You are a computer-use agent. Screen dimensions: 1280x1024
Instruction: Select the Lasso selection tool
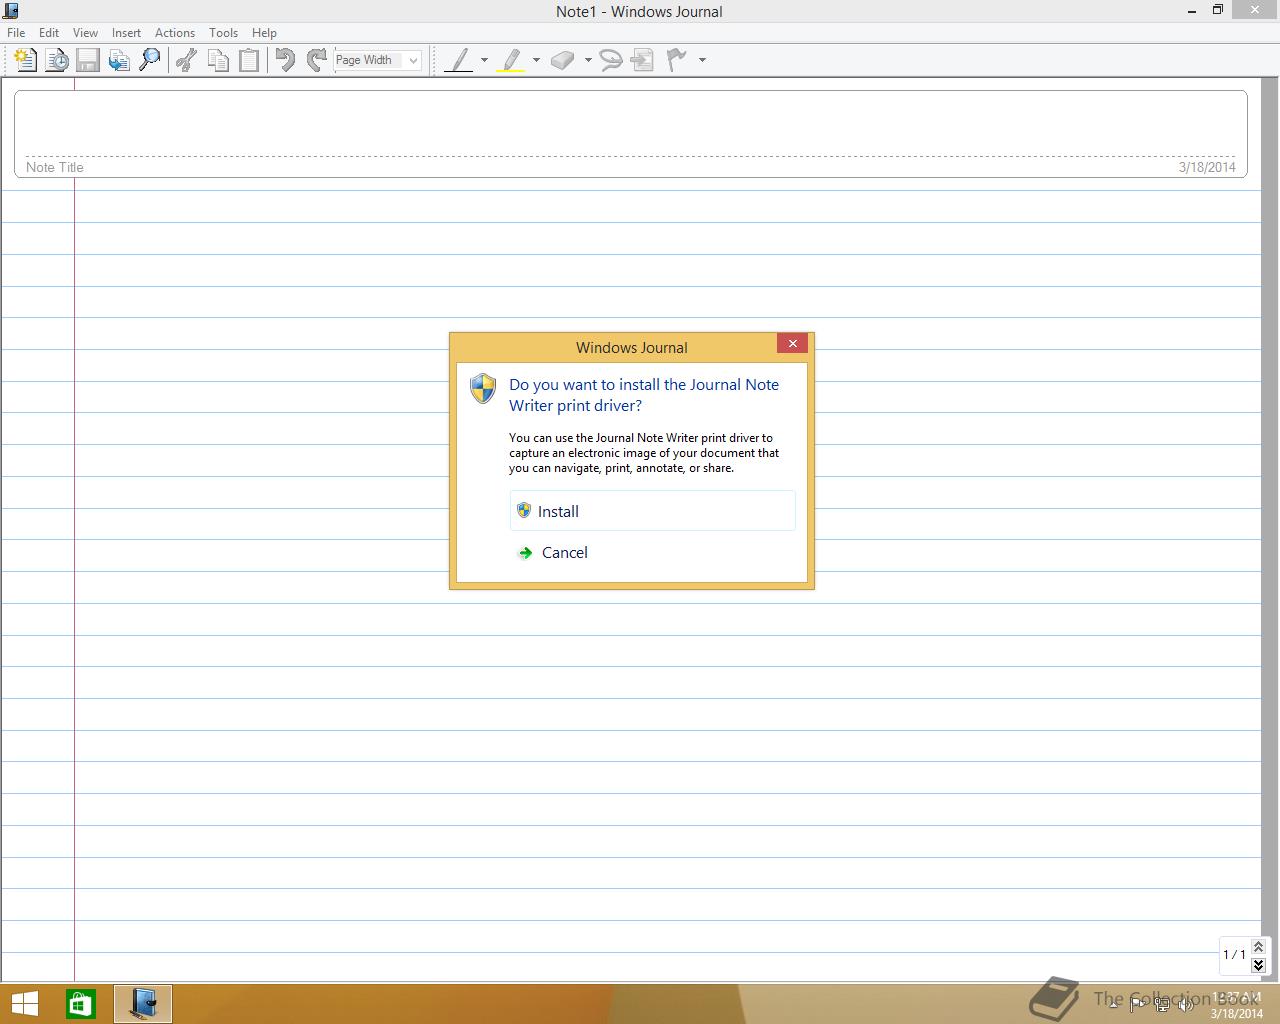(x=611, y=60)
